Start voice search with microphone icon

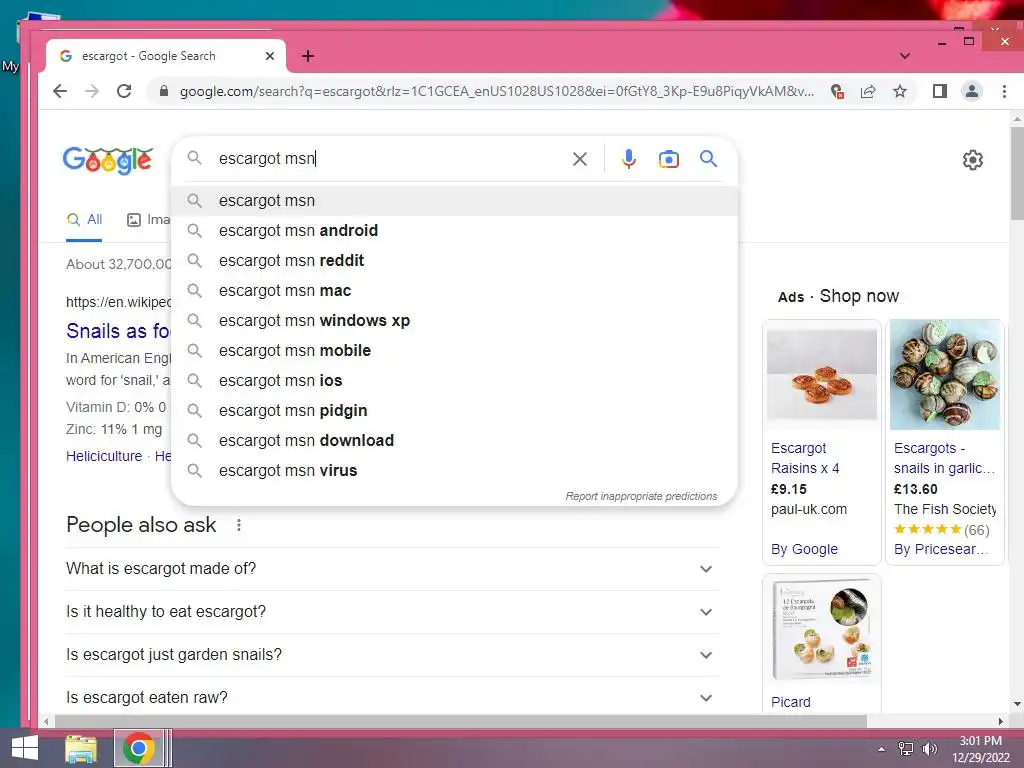(628, 159)
